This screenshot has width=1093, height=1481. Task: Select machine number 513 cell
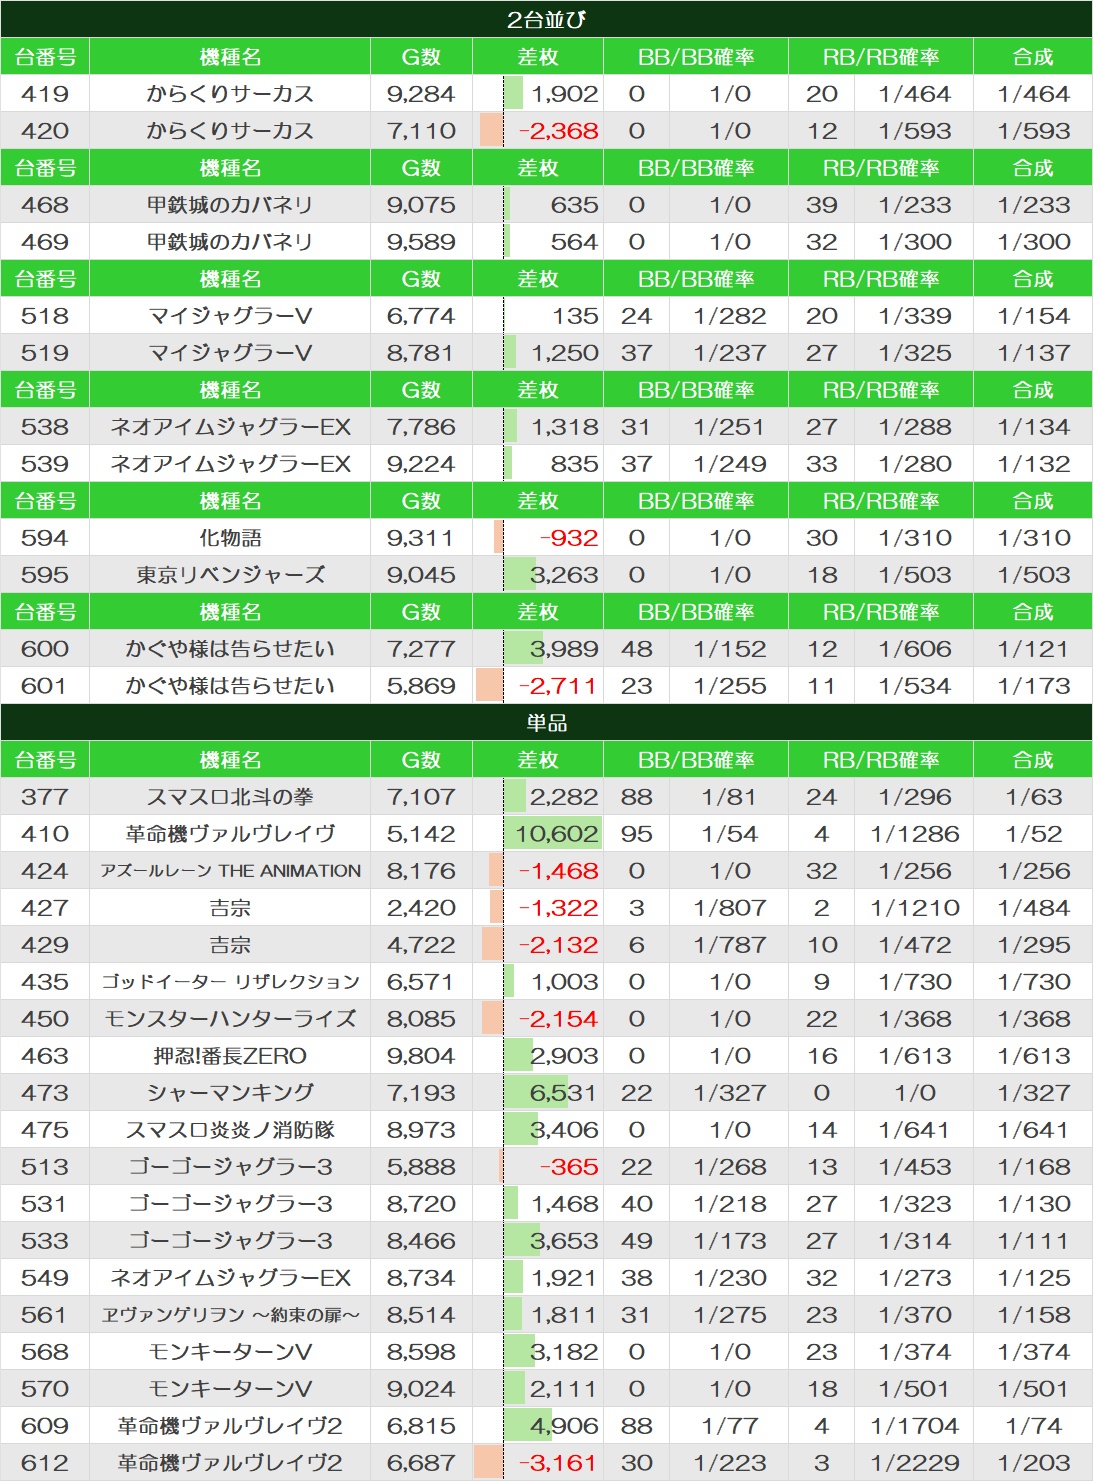coord(45,1167)
